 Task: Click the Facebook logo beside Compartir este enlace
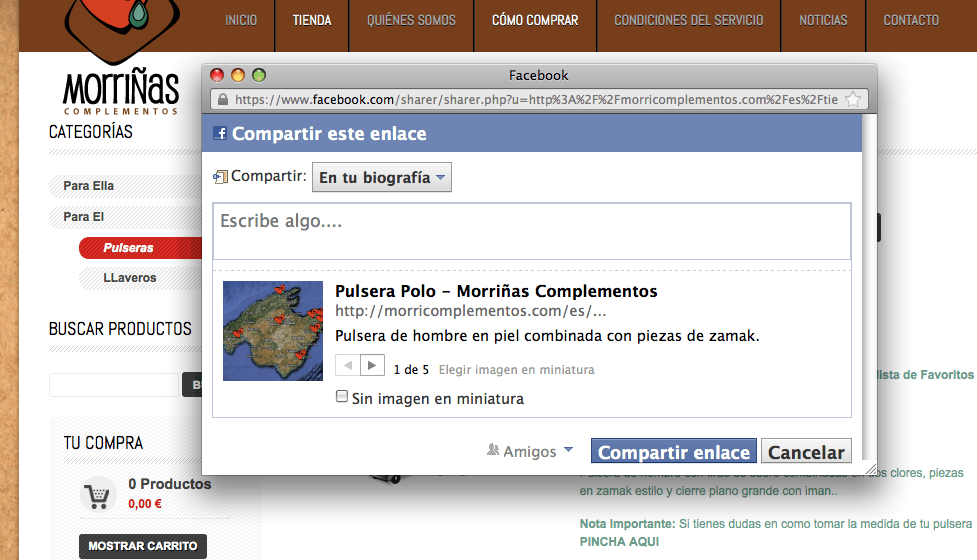point(219,133)
